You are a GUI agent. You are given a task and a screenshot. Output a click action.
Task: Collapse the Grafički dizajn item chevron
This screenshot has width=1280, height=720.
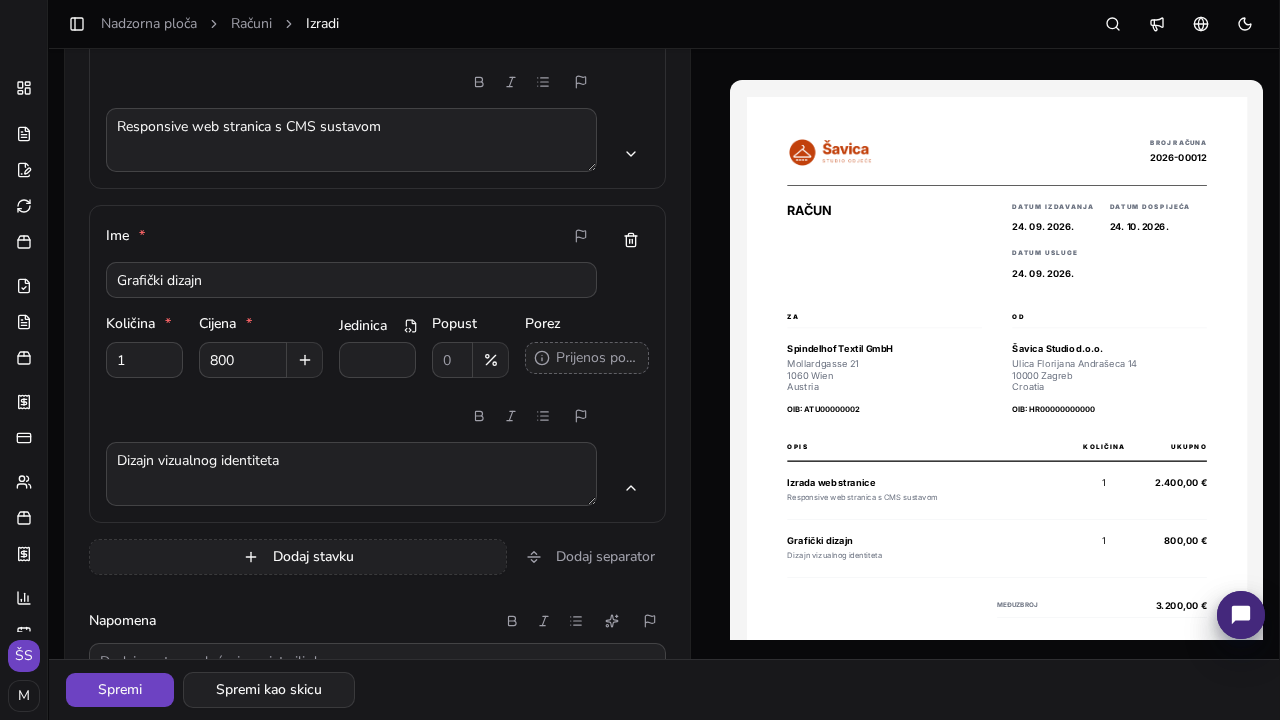pyautogui.click(x=631, y=488)
